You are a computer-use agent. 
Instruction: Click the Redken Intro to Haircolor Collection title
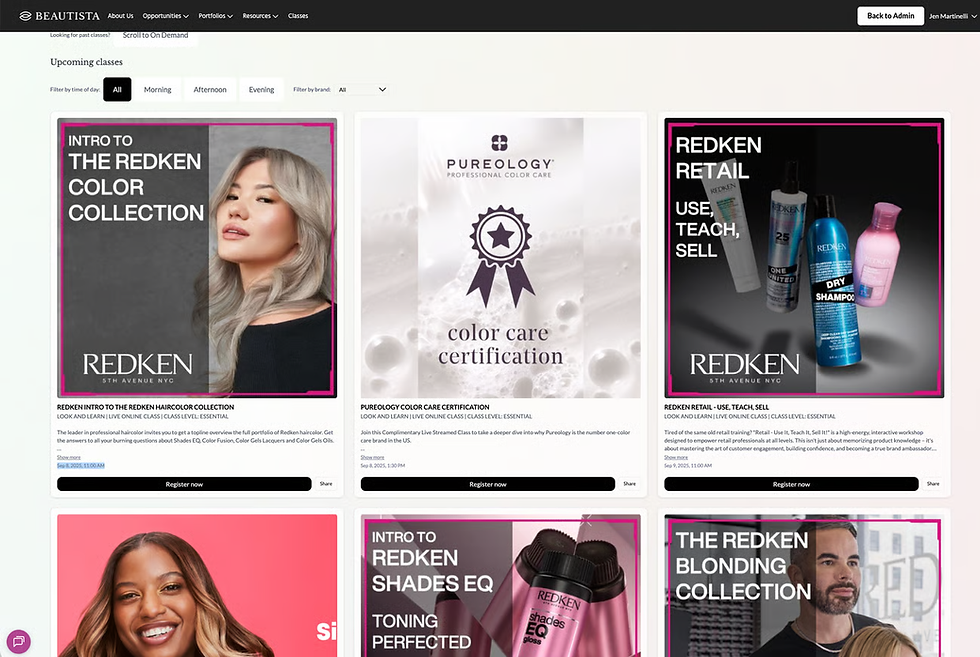(x=146, y=407)
